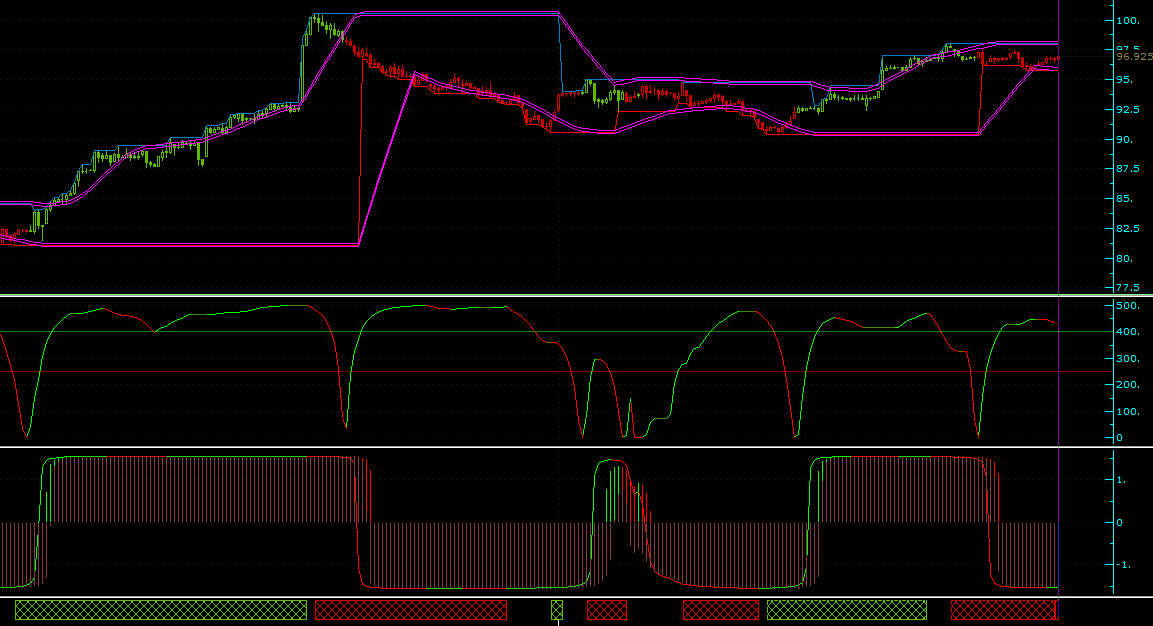Click the 95. price axis label
The image size is (1153, 626).
pos(1125,79)
